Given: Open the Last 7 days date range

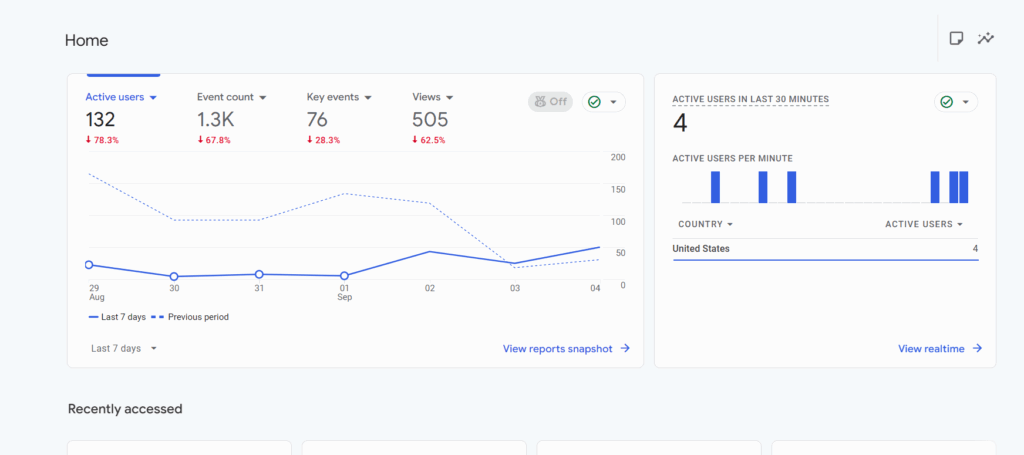Looking at the screenshot, I should [124, 348].
